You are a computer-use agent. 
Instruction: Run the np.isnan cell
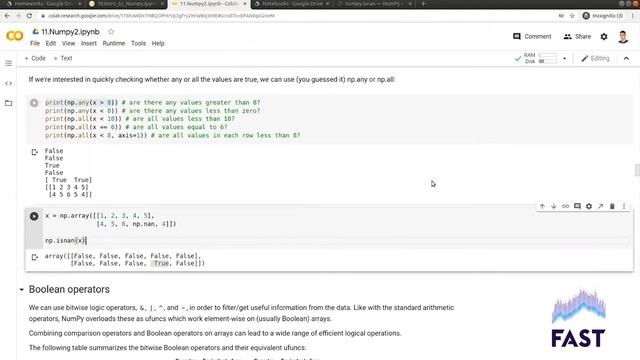34,216
